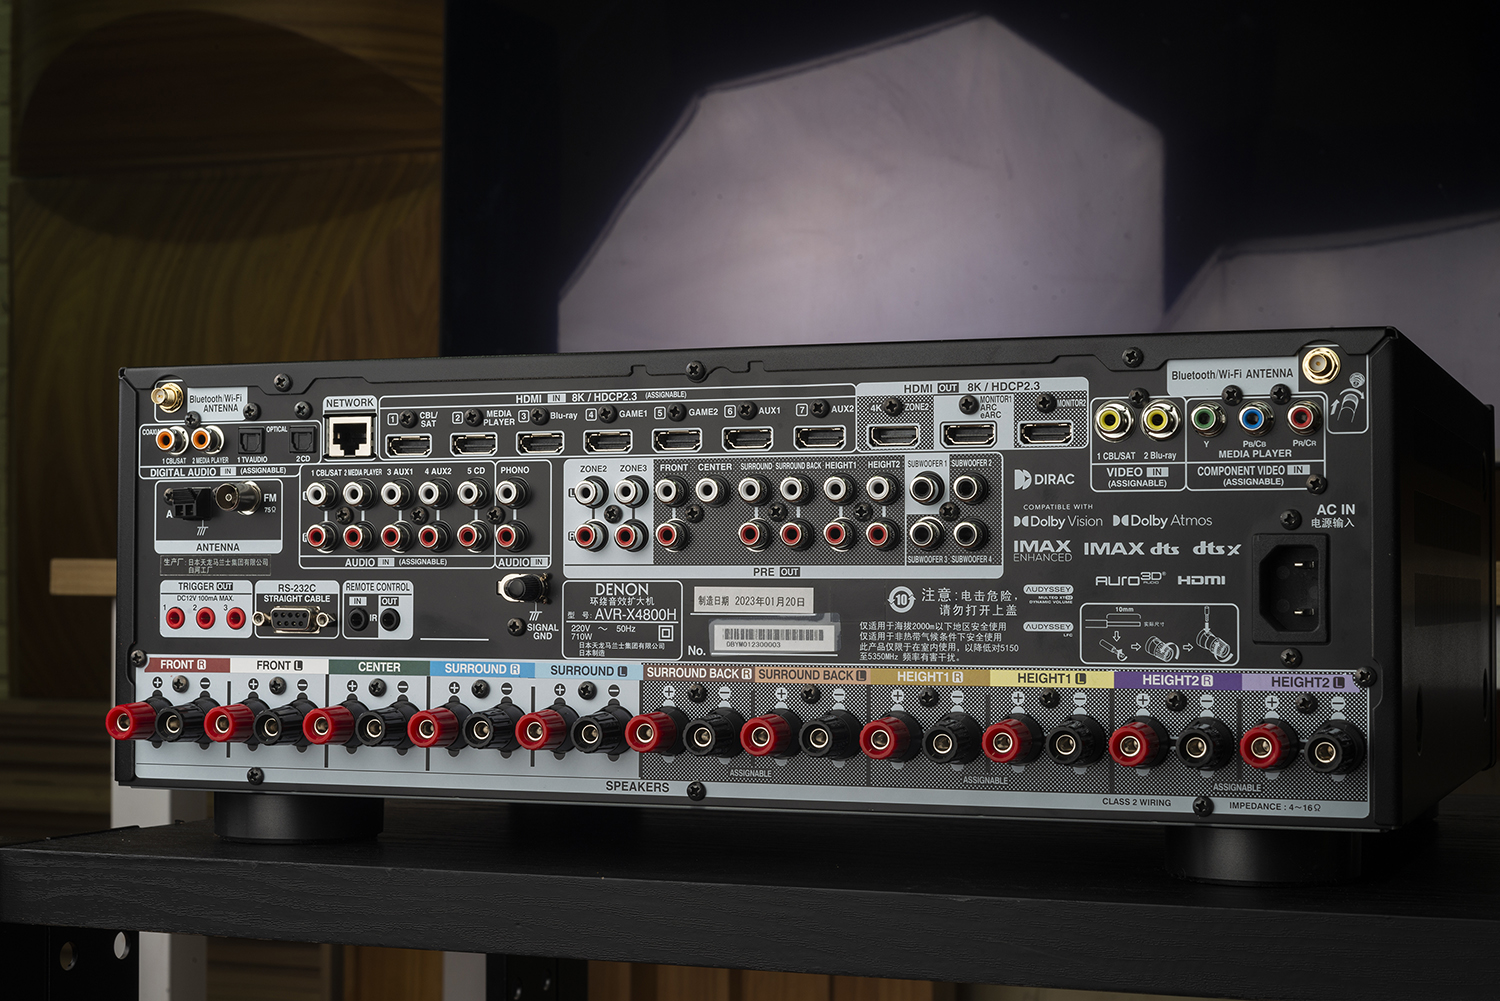Click the IMPEDANCE : 4~16Ω text

(1275, 806)
